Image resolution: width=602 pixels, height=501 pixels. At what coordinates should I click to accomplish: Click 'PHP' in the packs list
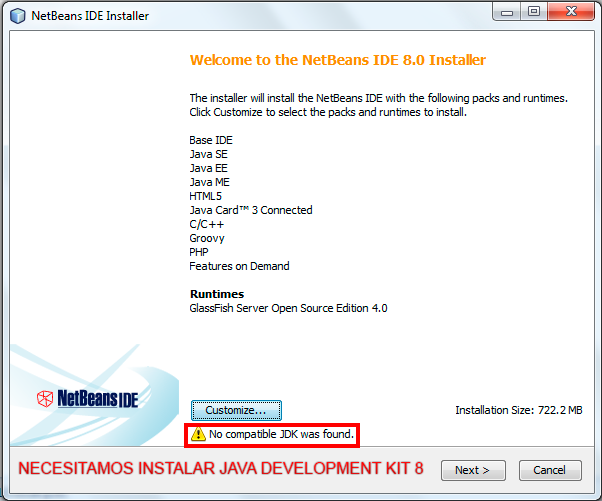pos(199,252)
